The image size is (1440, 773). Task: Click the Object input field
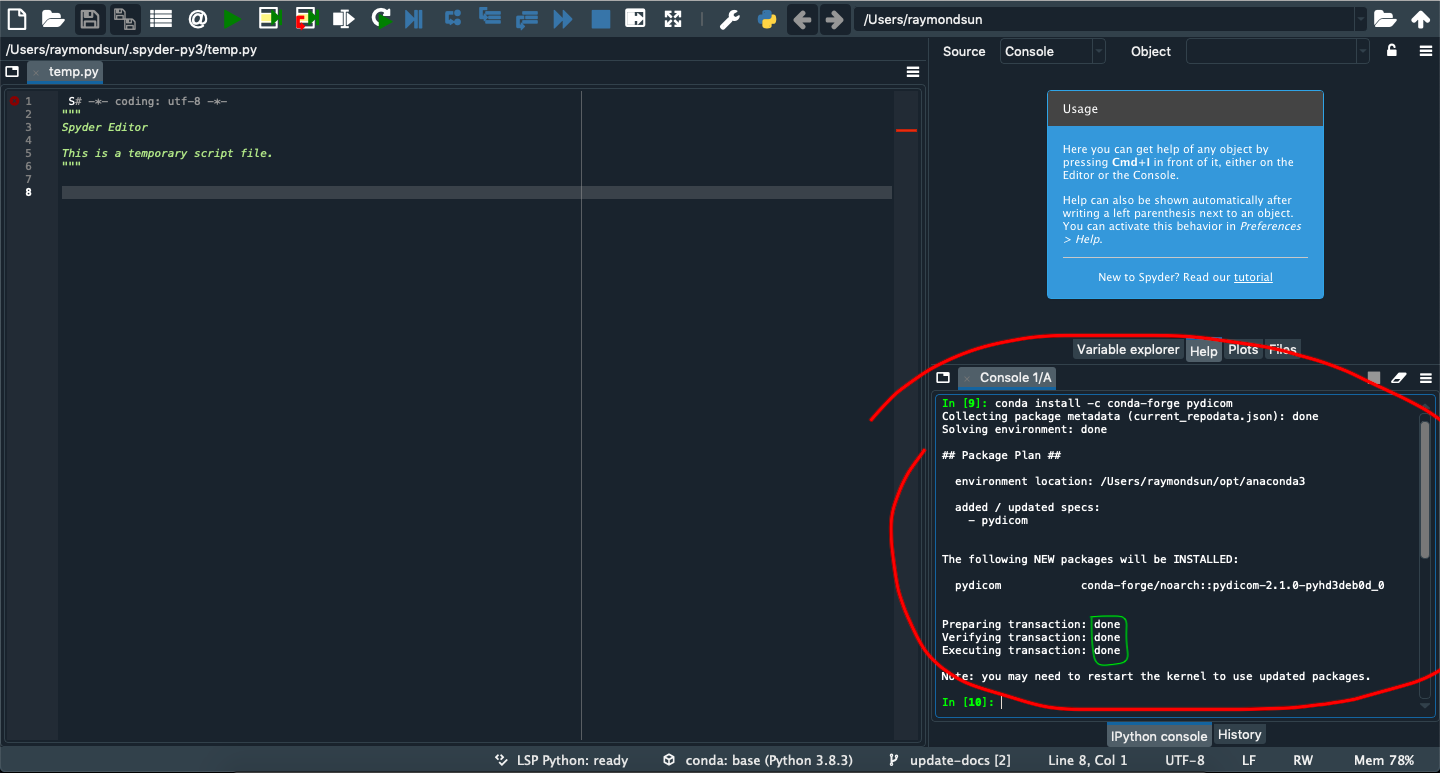(x=1271, y=51)
